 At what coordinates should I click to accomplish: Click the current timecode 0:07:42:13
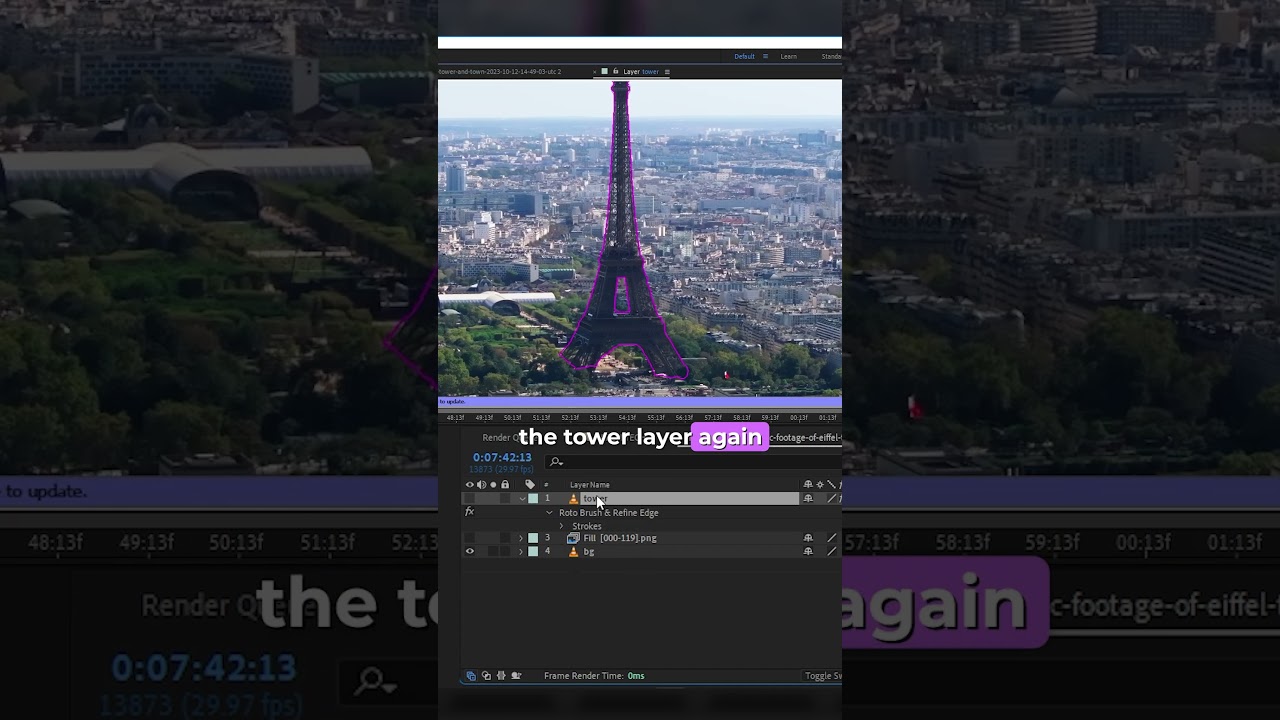502,458
